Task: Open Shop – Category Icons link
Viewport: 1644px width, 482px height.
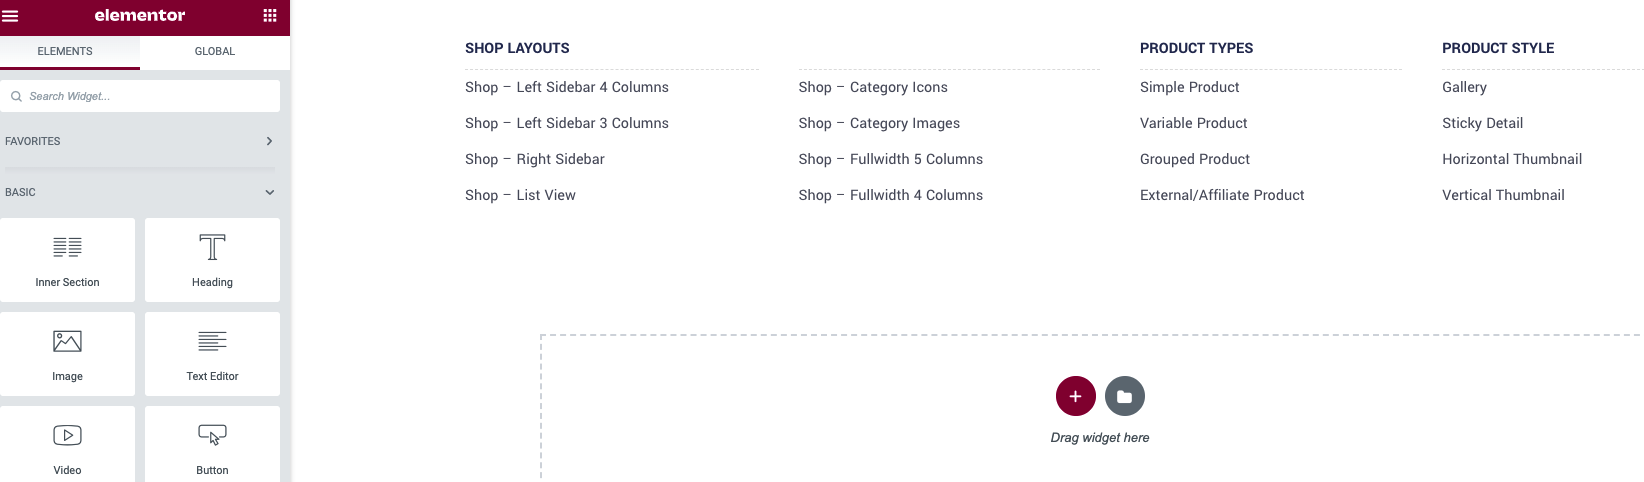Action: [x=873, y=87]
